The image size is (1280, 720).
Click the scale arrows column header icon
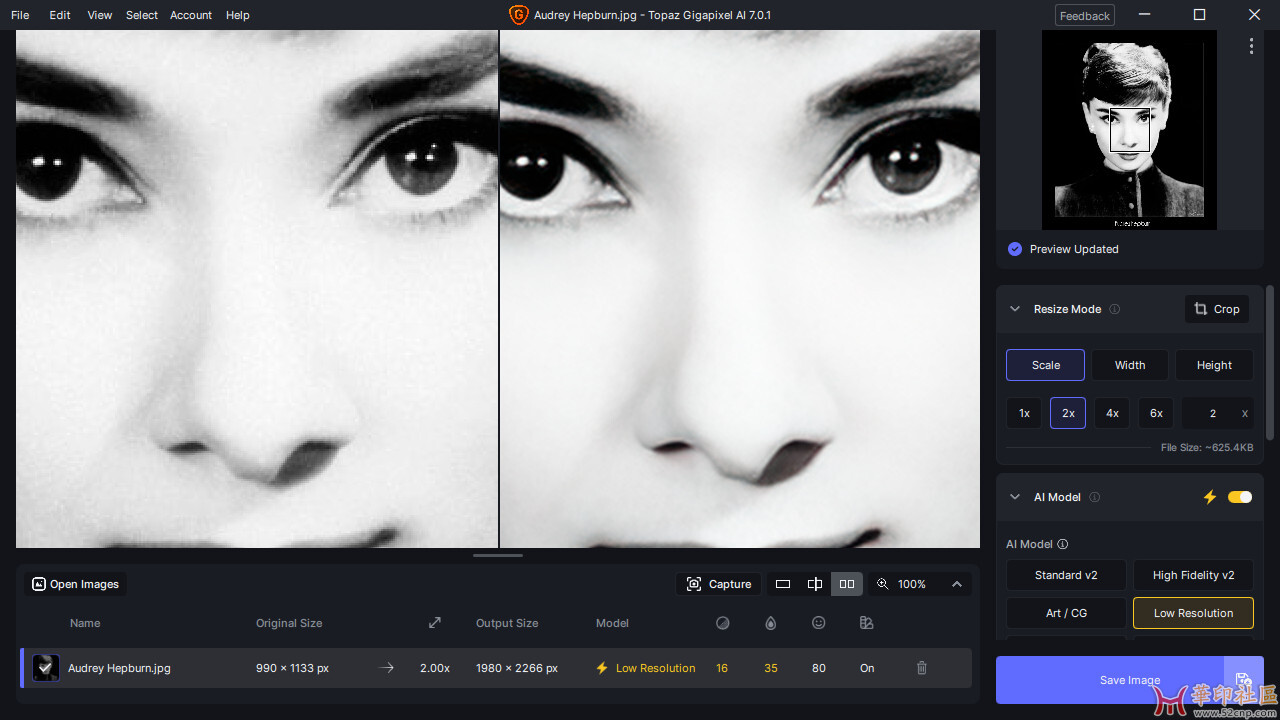pyautogui.click(x=435, y=623)
